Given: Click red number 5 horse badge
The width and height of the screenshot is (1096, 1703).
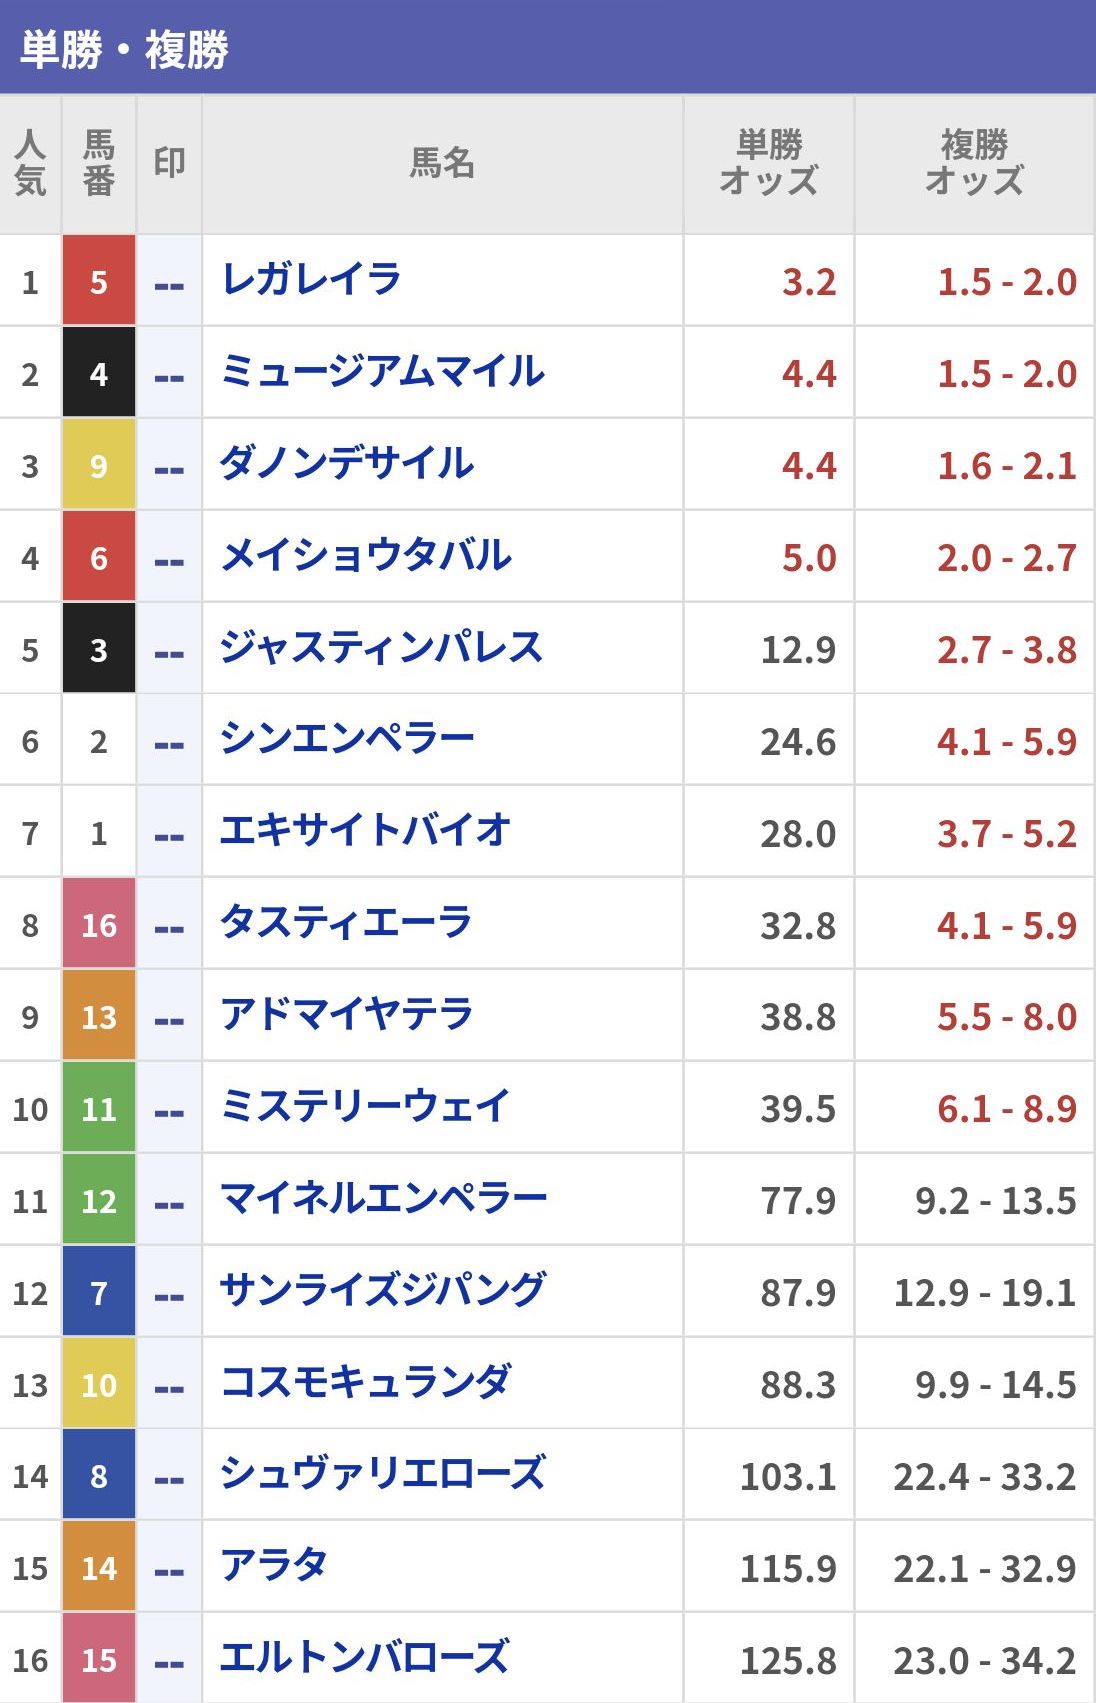Looking at the screenshot, I should (98, 281).
